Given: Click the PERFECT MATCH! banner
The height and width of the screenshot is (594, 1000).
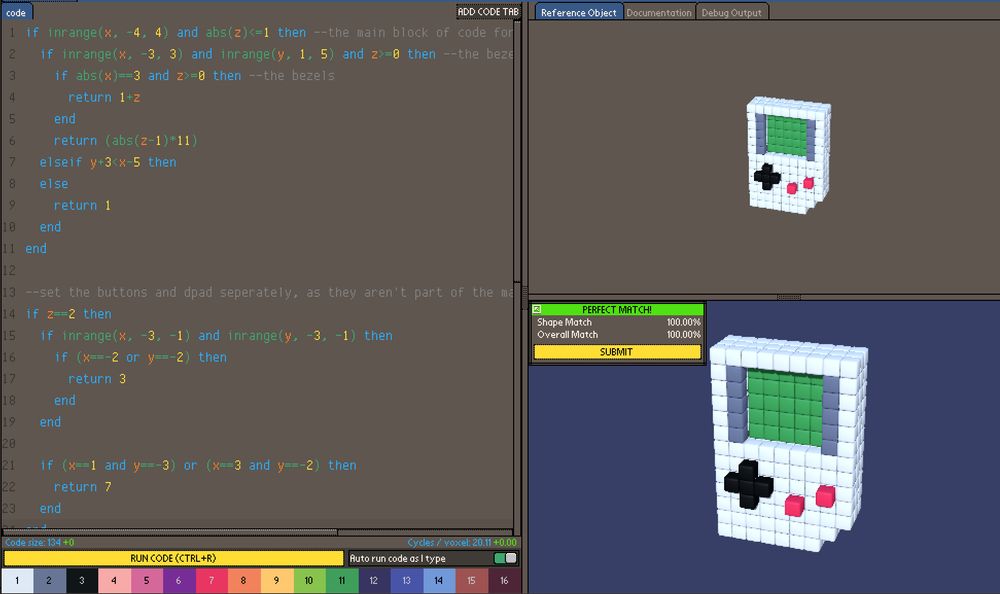Looking at the screenshot, I should click(x=617, y=309).
